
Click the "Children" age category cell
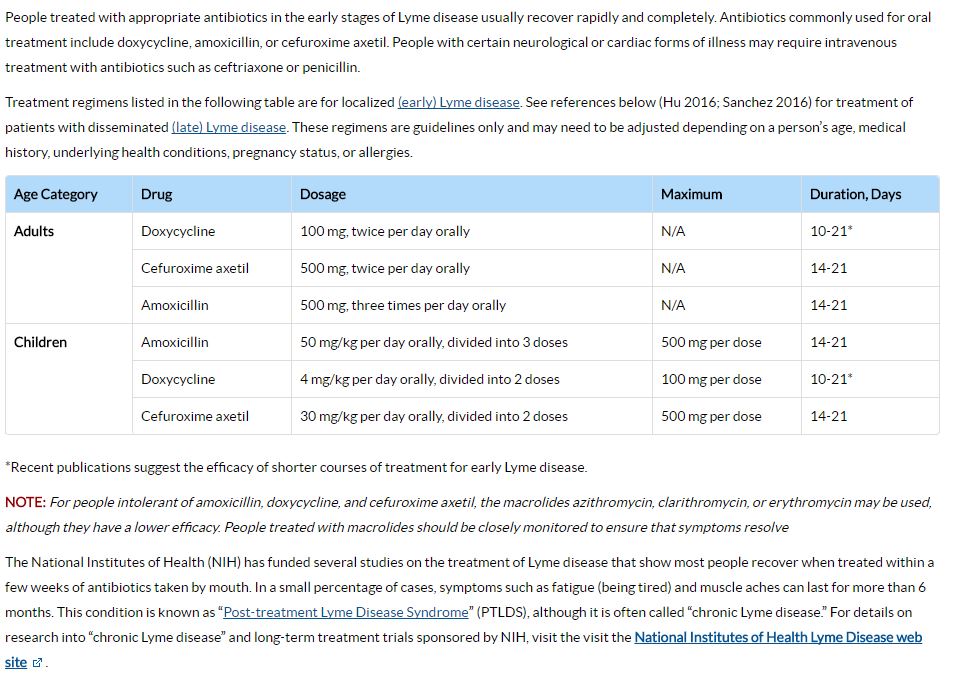click(41, 342)
